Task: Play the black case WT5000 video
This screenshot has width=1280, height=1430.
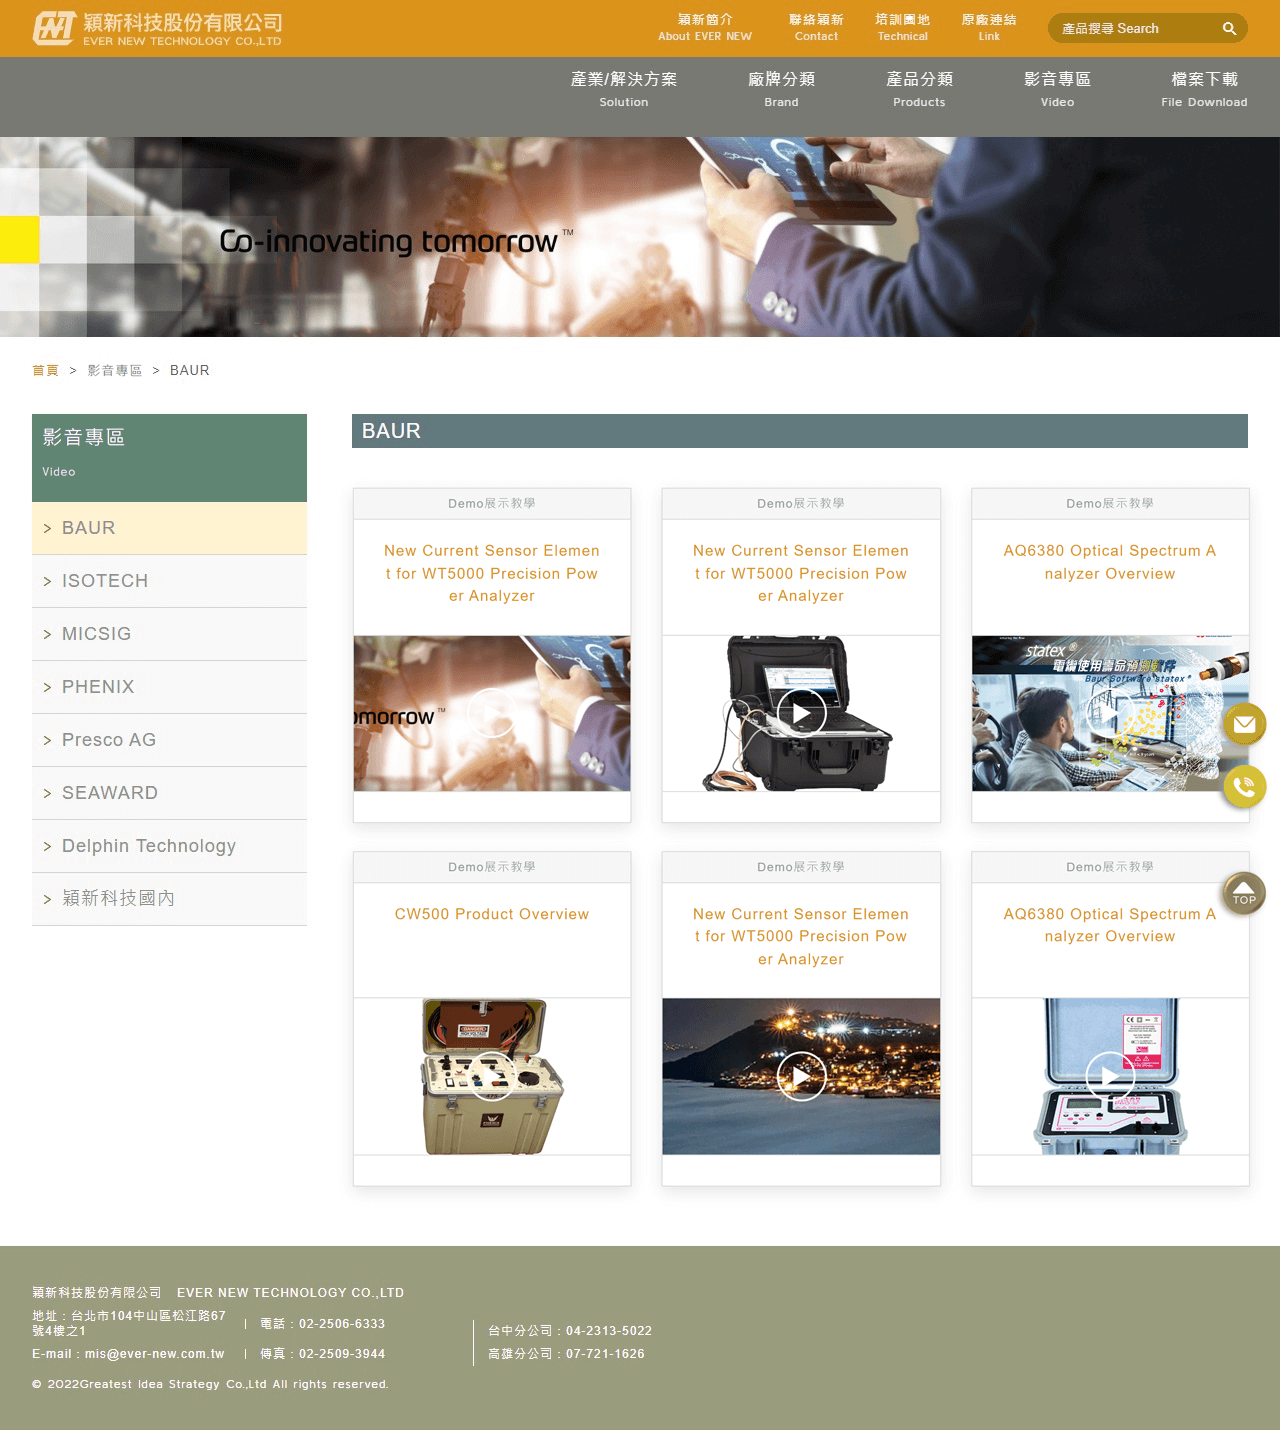Action: click(x=801, y=713)
